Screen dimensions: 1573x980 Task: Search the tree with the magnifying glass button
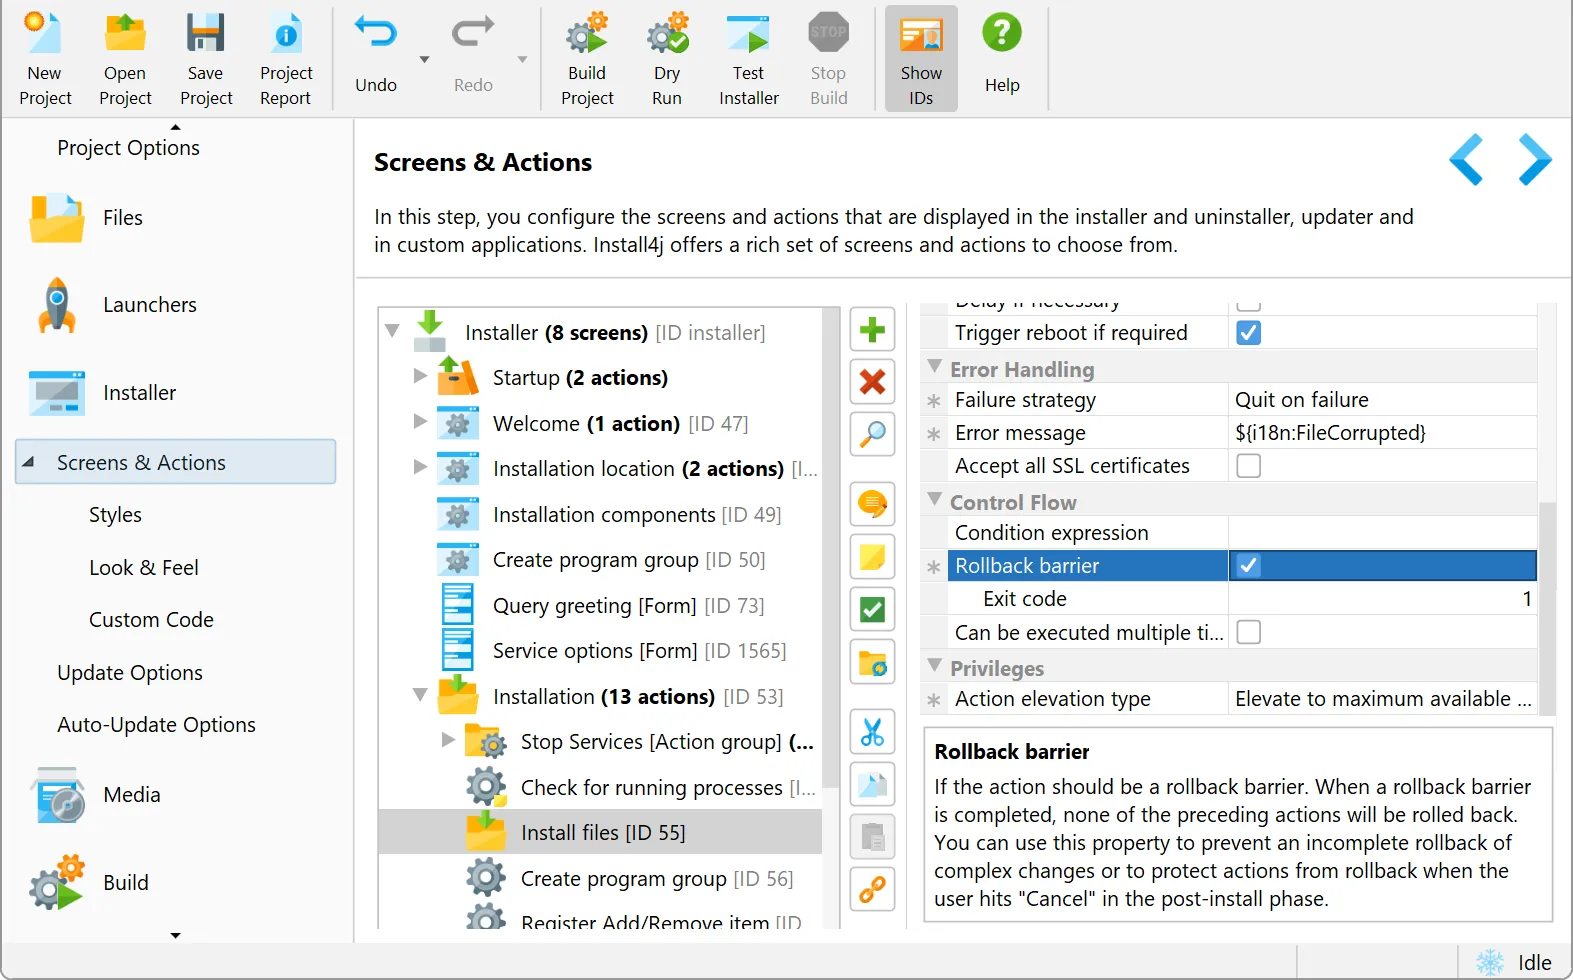(872, 434)
